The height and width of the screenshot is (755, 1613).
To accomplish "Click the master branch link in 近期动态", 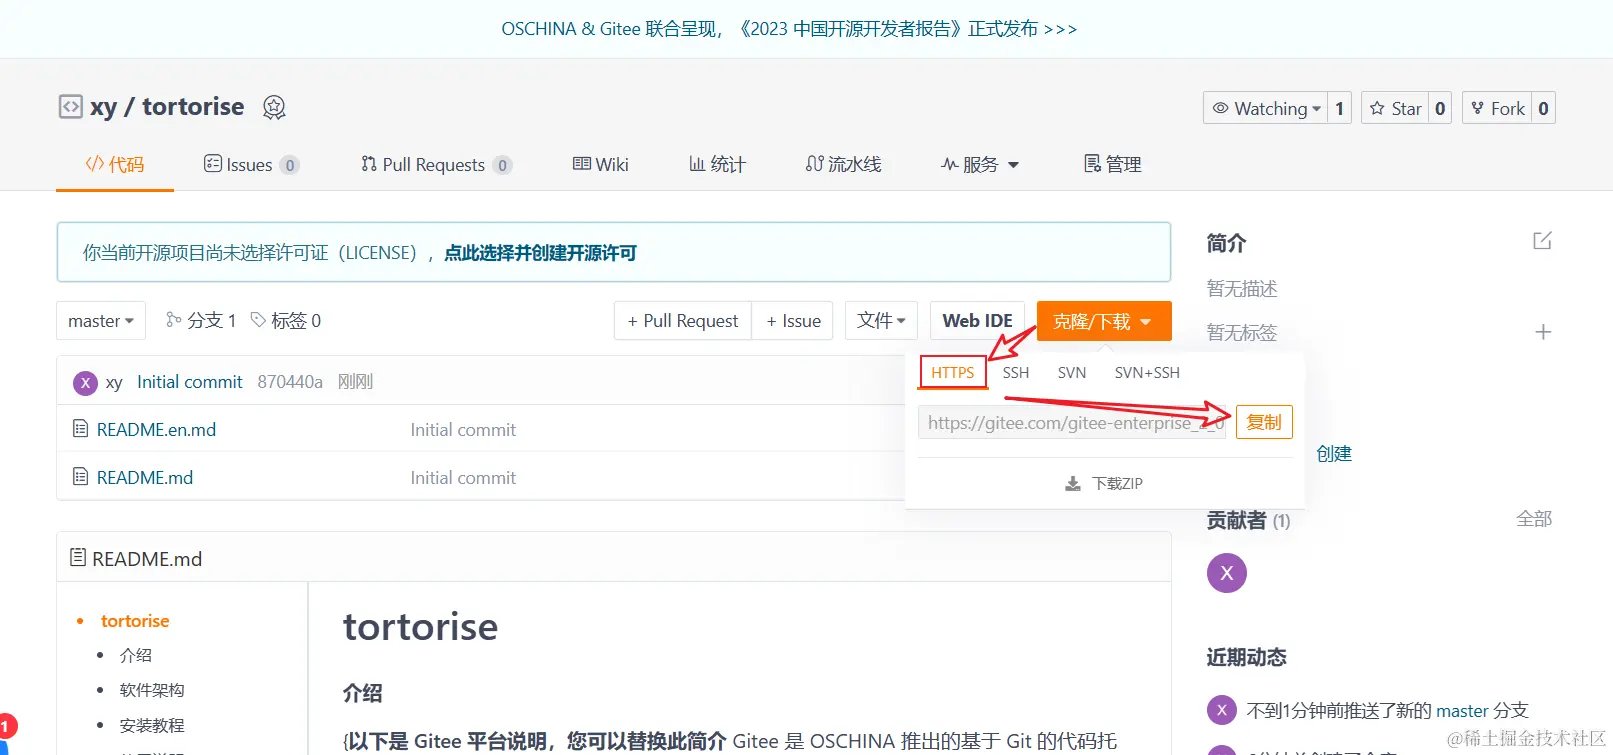I will point(1462,711).
